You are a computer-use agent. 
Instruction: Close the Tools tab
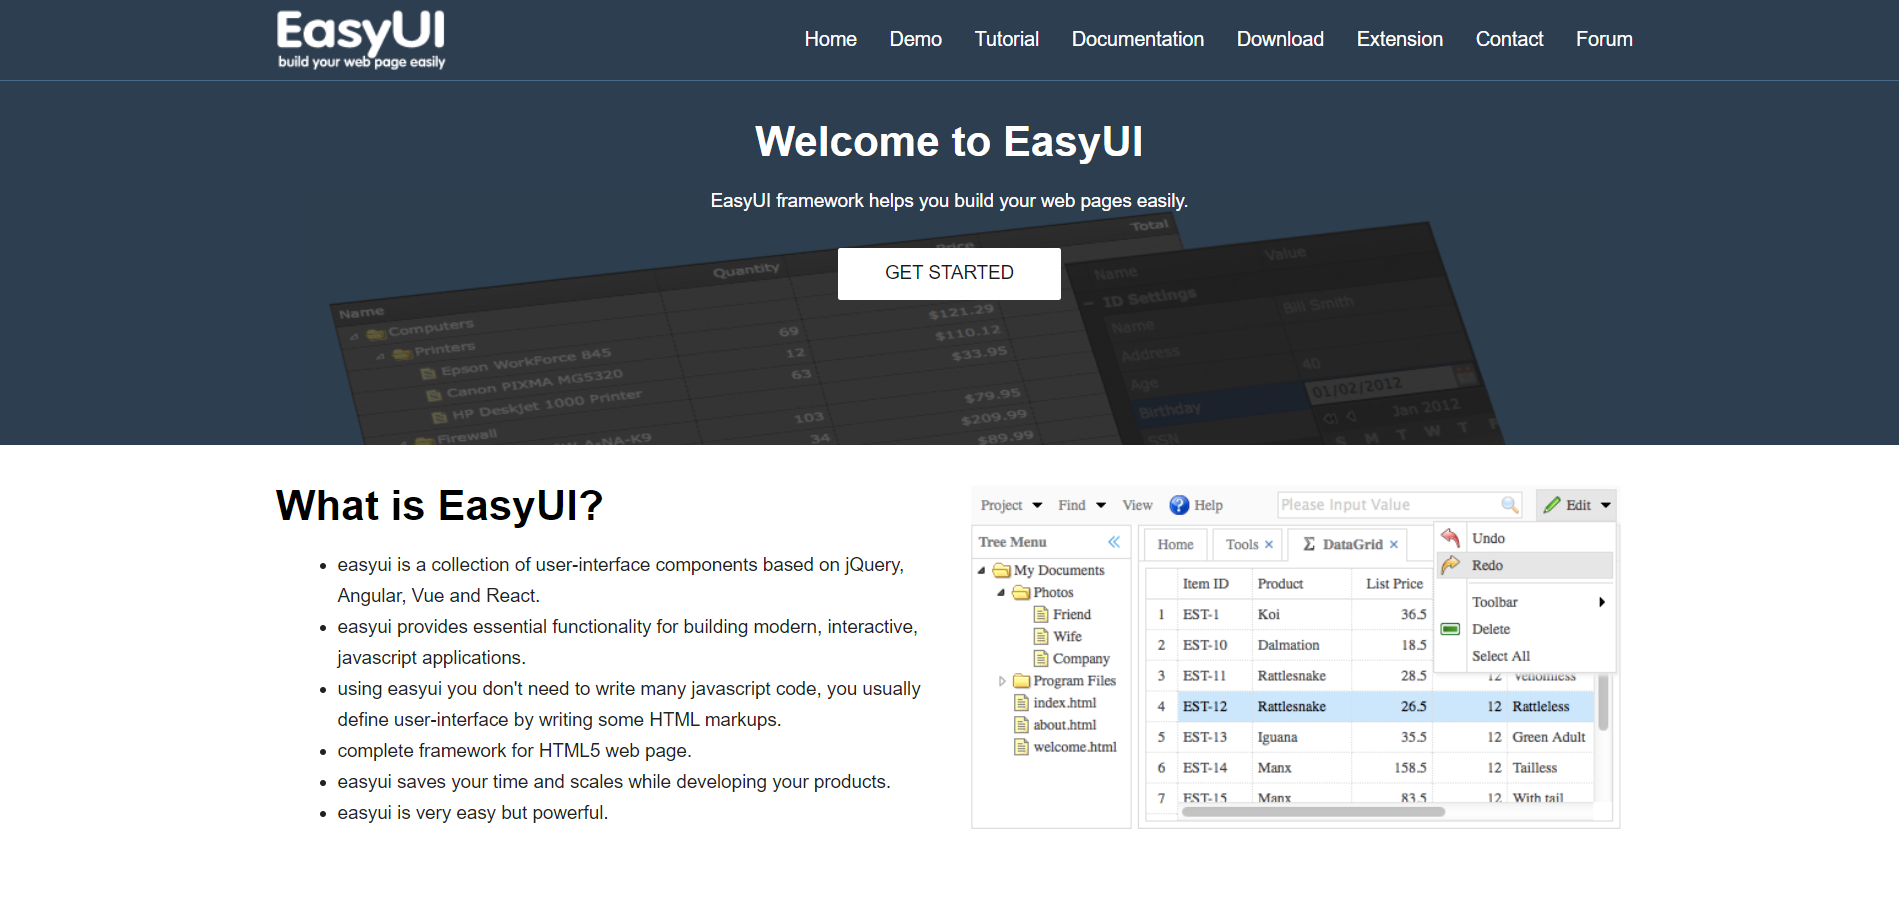coord(1269,545)
